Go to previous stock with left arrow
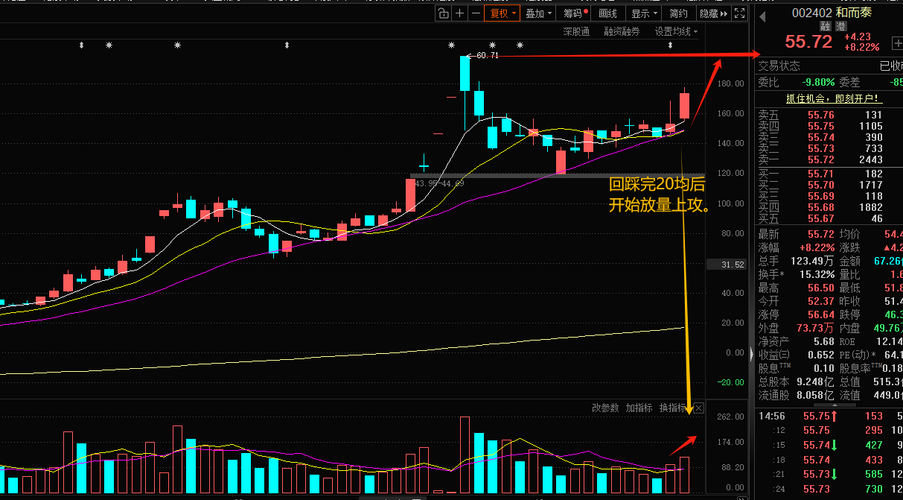Viewport: 903px width, 500px height. (x=763, y=17)
